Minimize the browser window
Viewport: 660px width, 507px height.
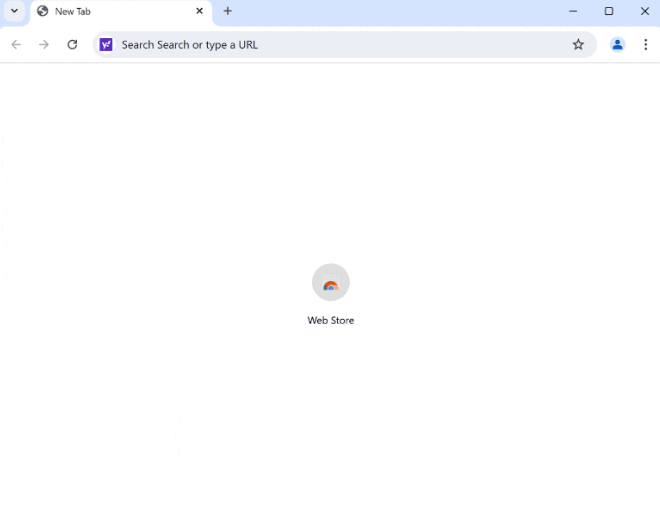(573, 11)
